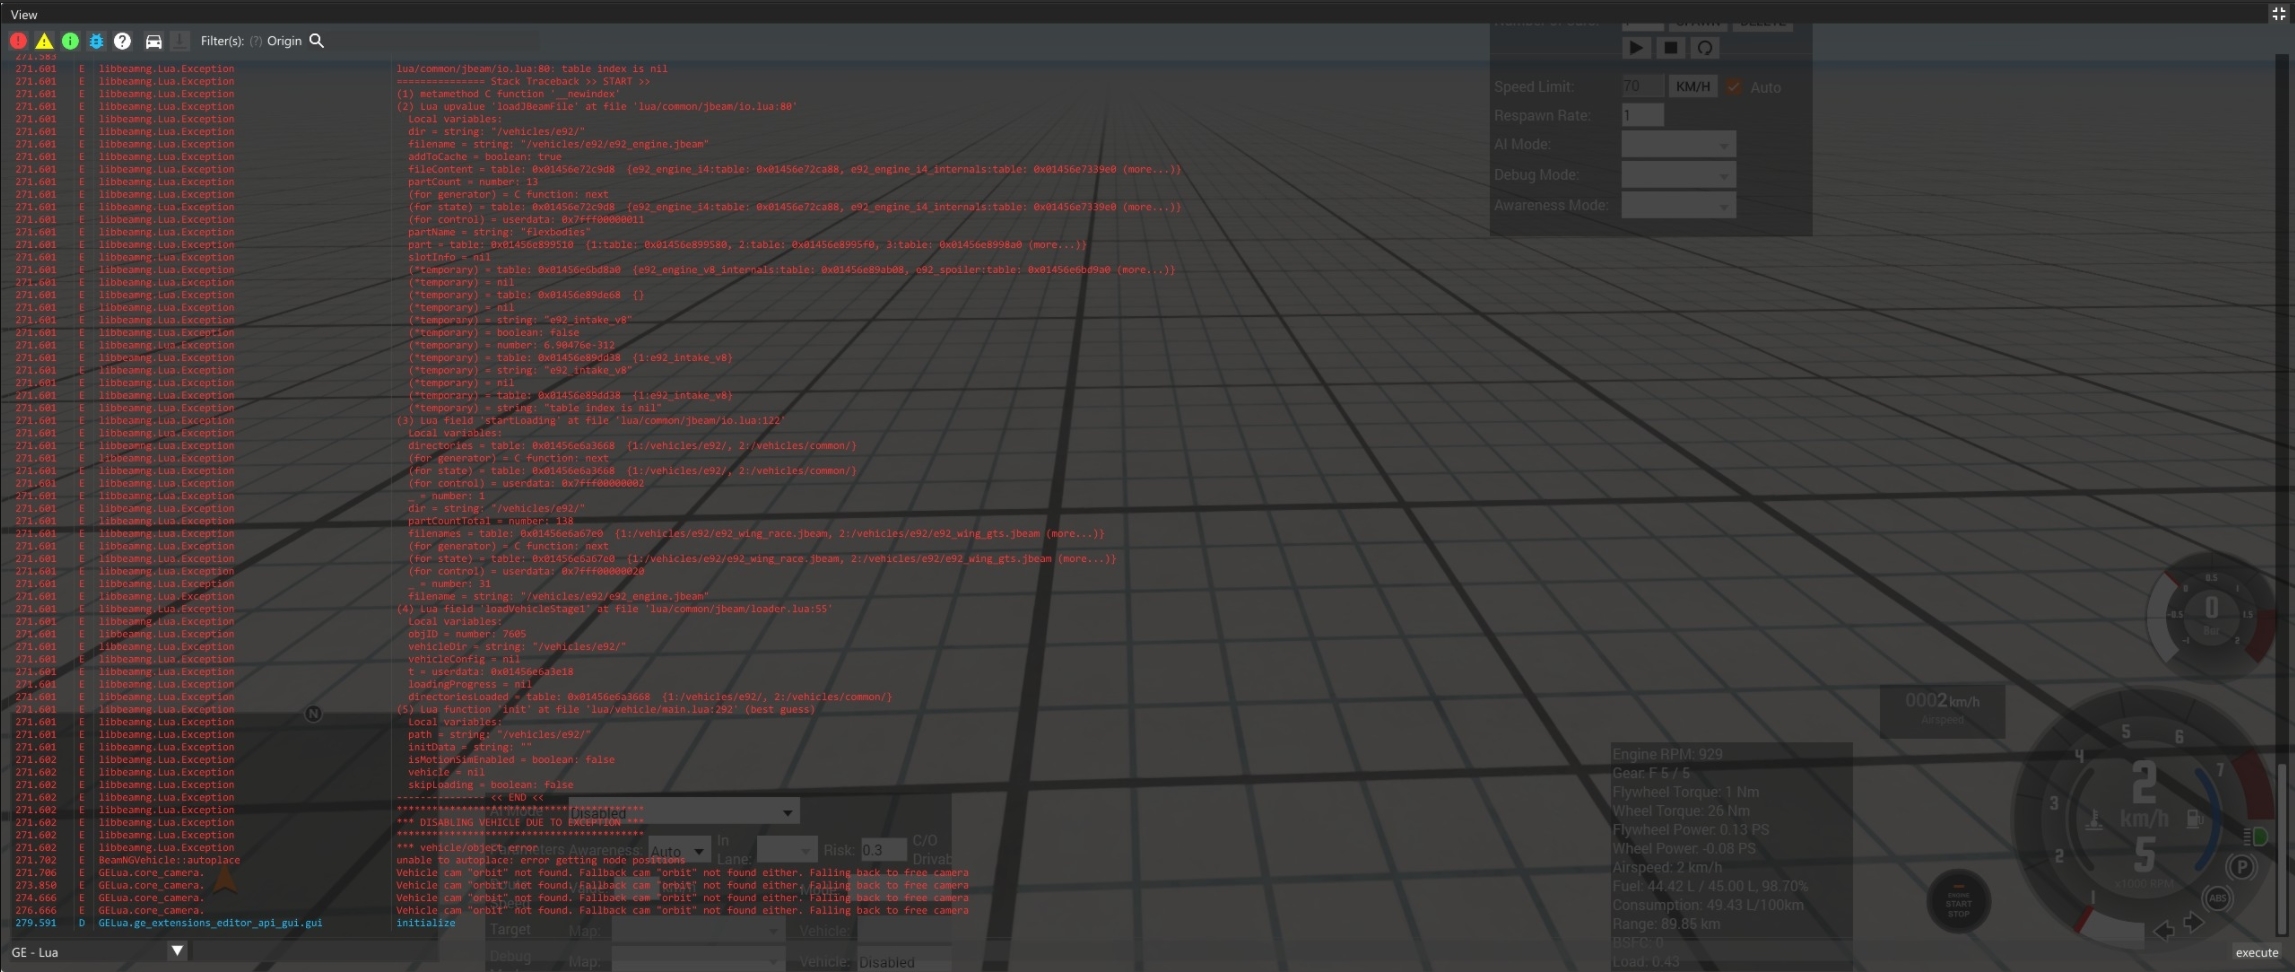Click the 'Wheel Torque: 26 Nm' readout
The height and width of the screenshot is (972, 2295).
click(x=1681, y=811)
